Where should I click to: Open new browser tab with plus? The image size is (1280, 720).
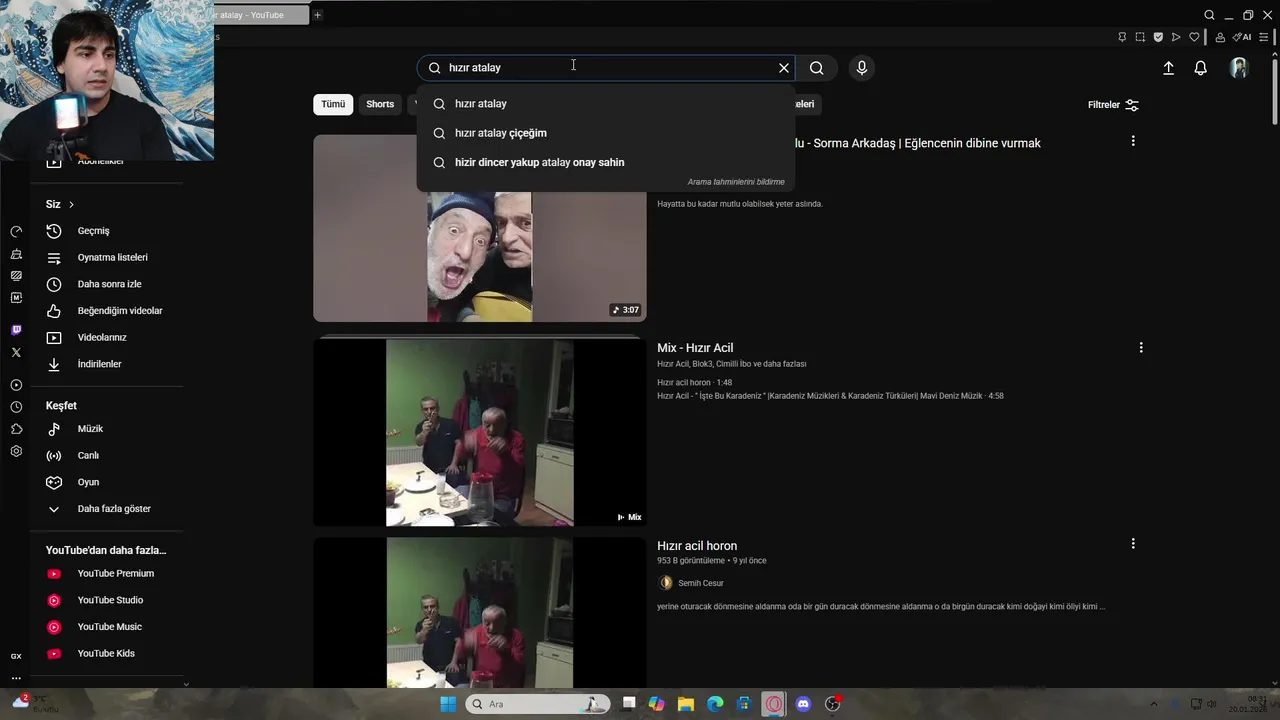tap(318, 15)
